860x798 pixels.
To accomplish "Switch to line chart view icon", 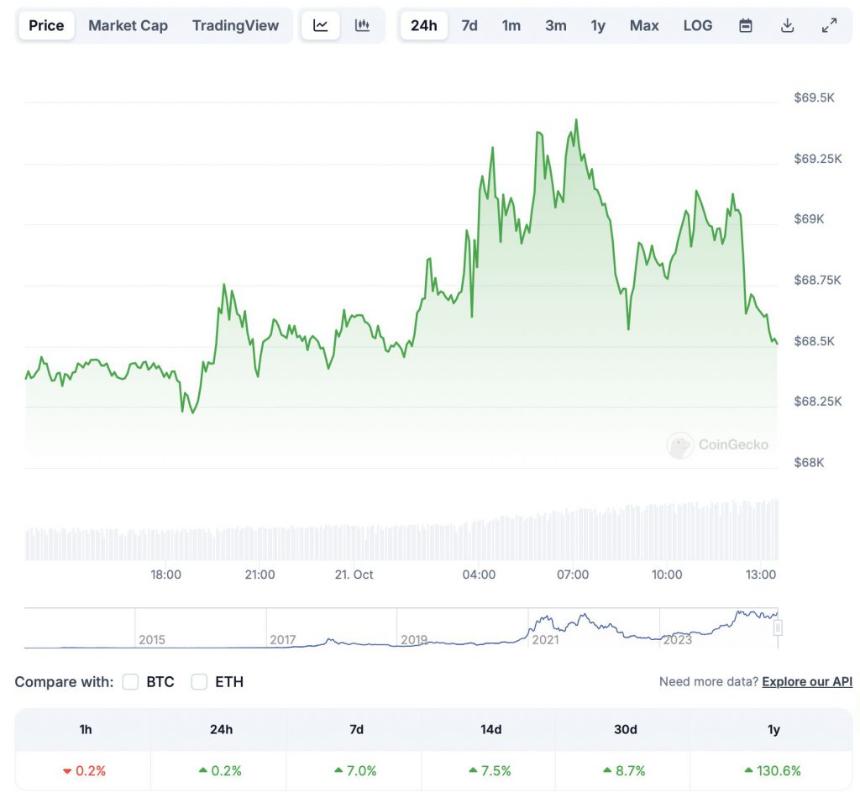I will [320, 25].
